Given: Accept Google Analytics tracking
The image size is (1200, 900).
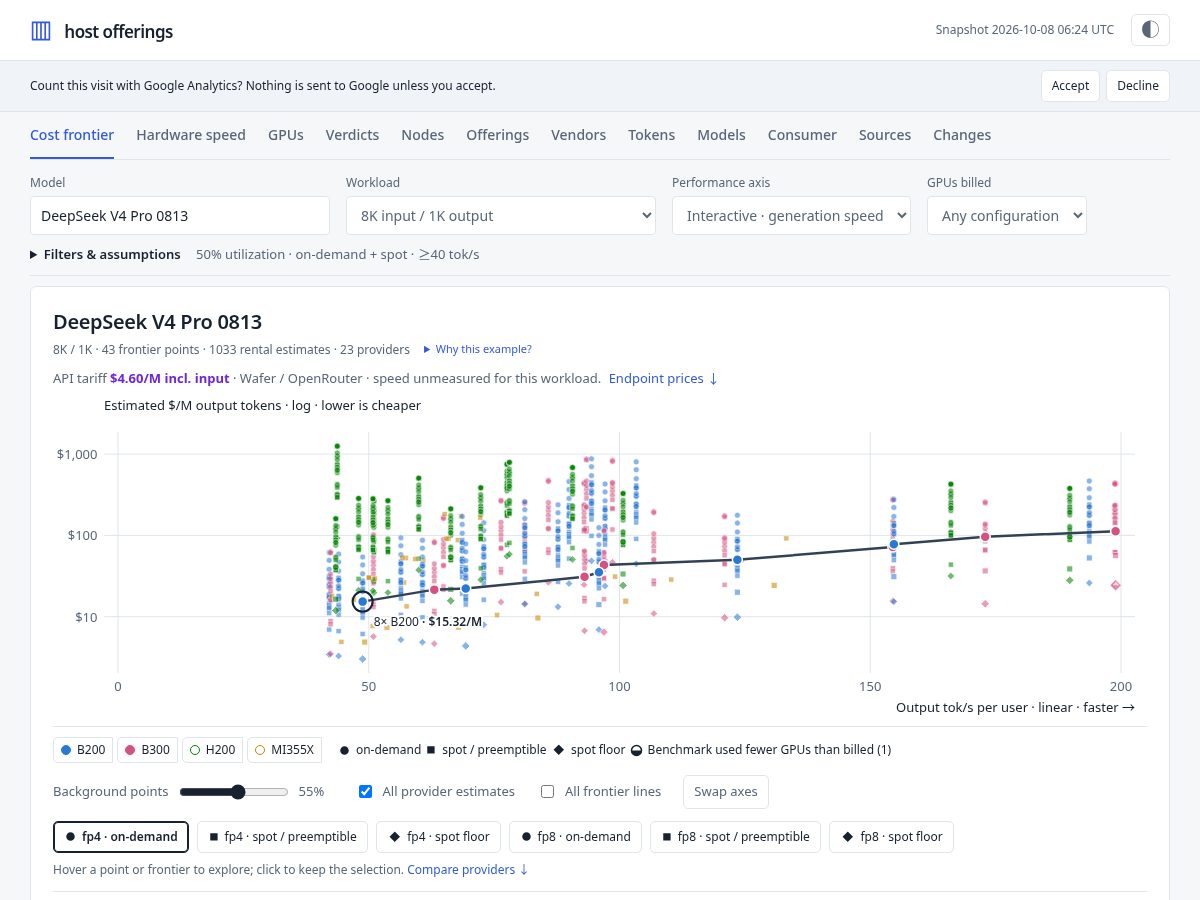Looking at the screenshot, I should (1070, 86).
